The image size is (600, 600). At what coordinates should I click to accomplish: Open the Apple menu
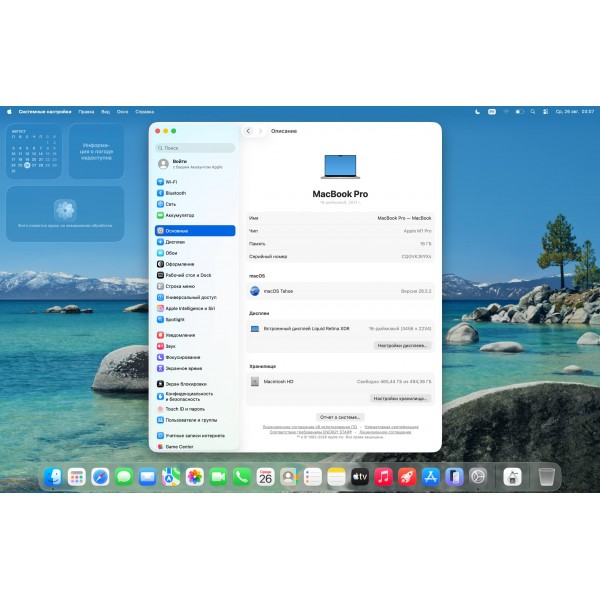click(10, 112)
